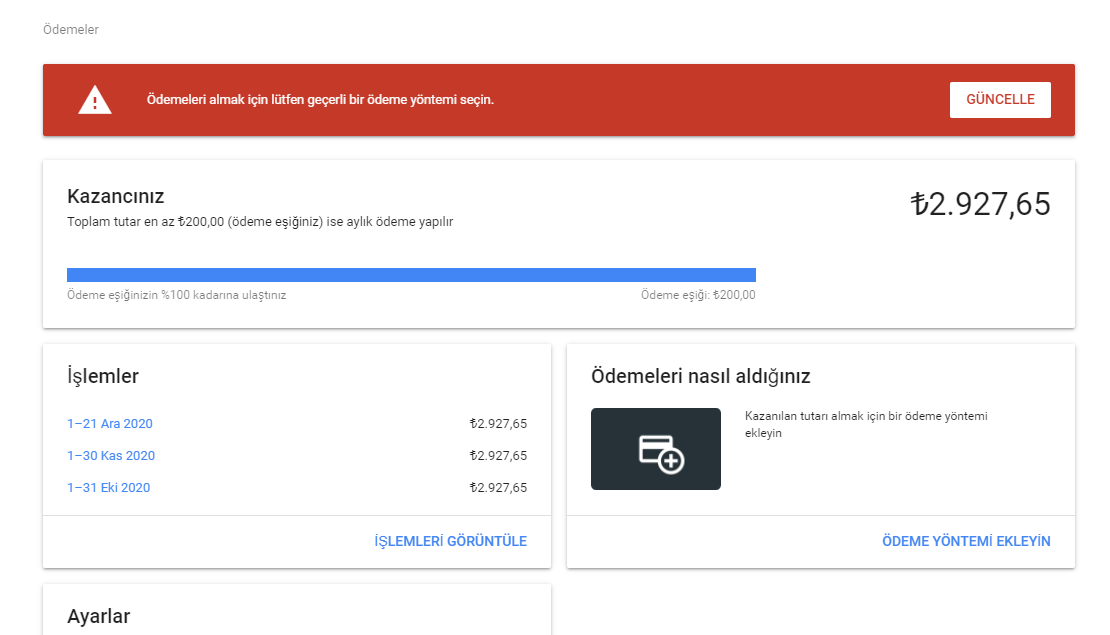This screenshot has width=1110, height=635.
Task: Click the warning triangle icon in red banner
Action: pos(95,100)
